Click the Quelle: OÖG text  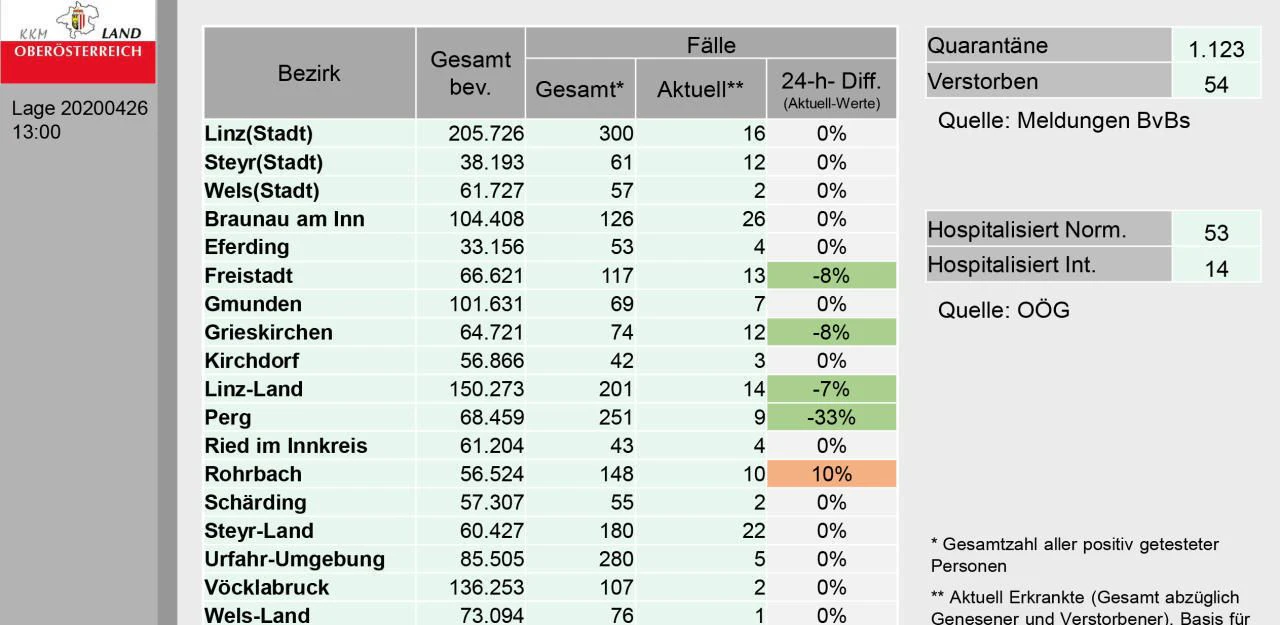tap(1003, 310)
